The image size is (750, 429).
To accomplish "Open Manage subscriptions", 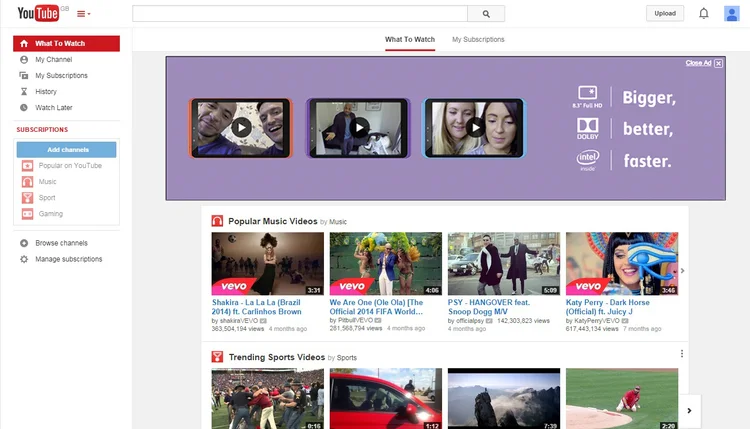I will click(x=68, y=259).
